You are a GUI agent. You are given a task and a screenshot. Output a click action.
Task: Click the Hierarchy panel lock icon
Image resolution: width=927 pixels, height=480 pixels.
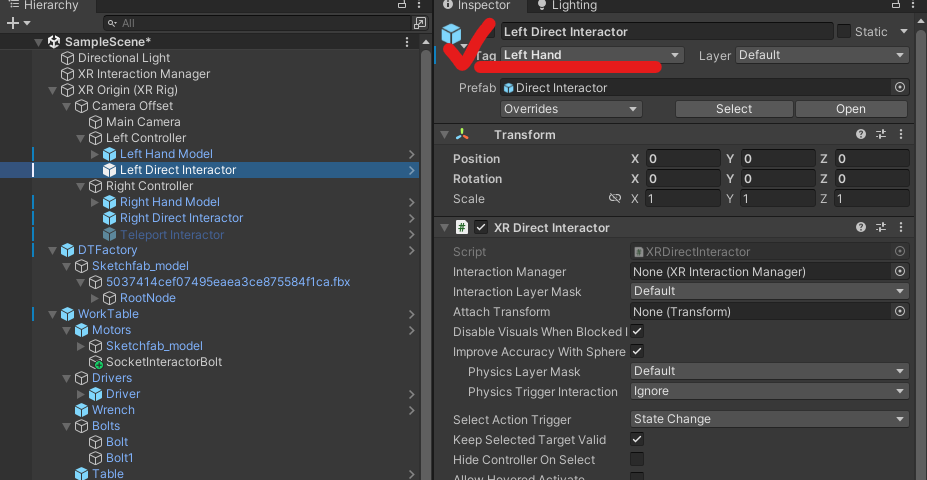tap(402, 5)
